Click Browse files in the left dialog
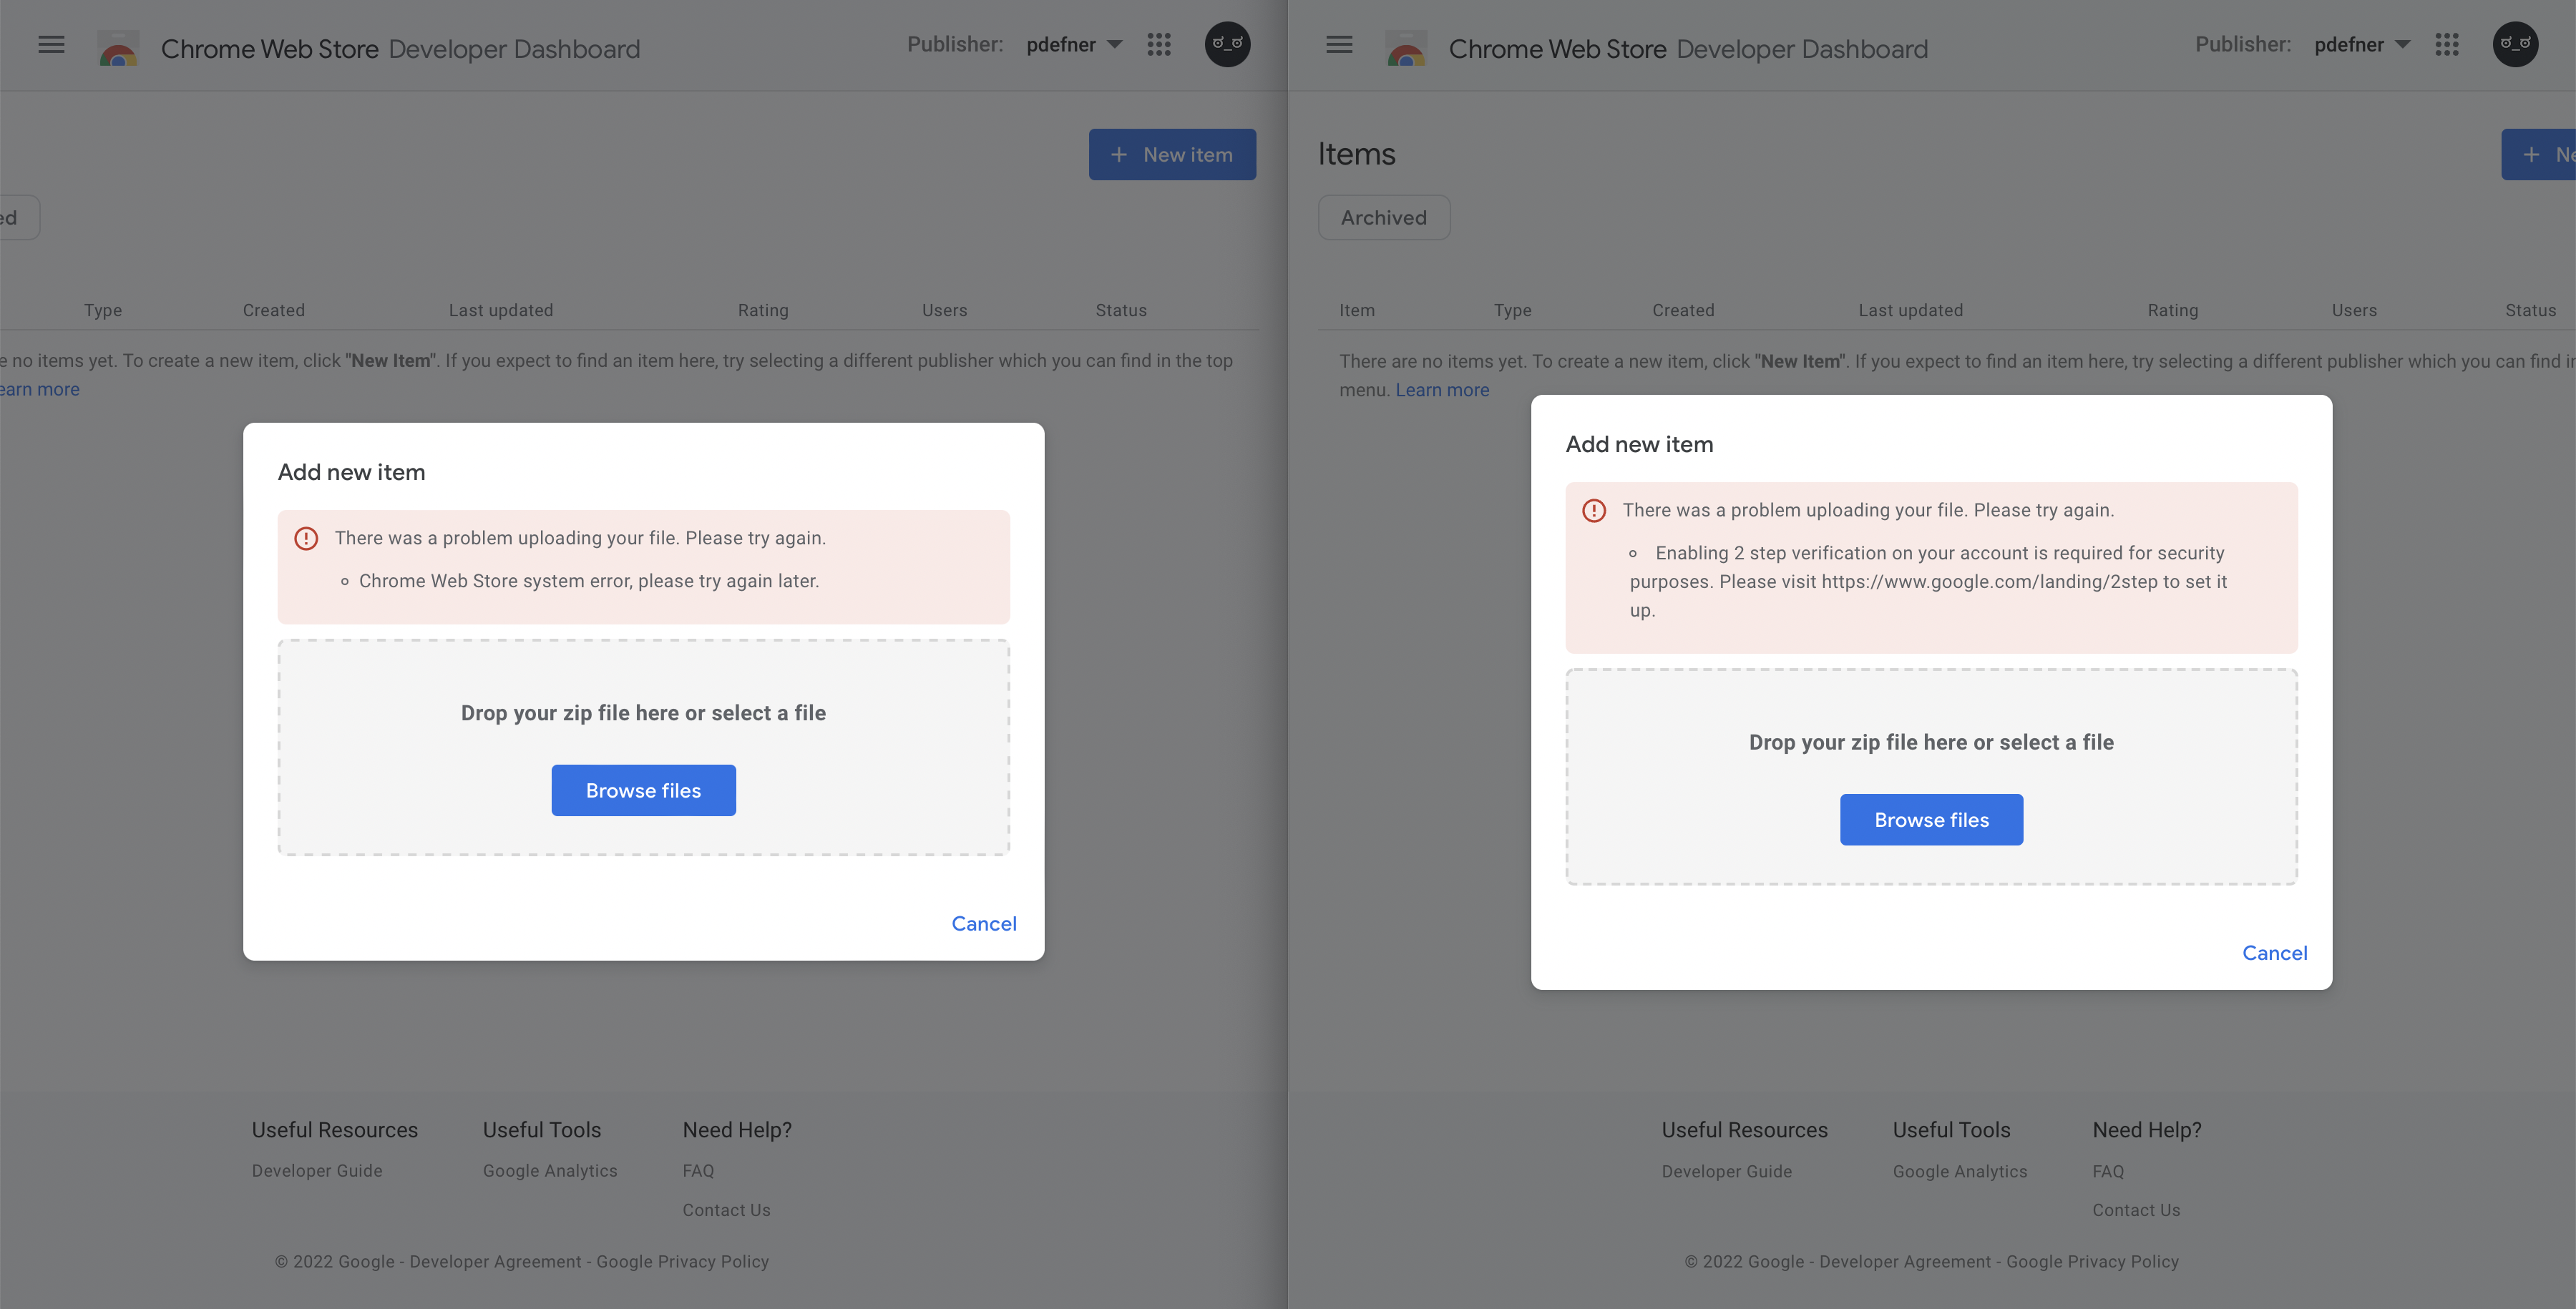 644,790
